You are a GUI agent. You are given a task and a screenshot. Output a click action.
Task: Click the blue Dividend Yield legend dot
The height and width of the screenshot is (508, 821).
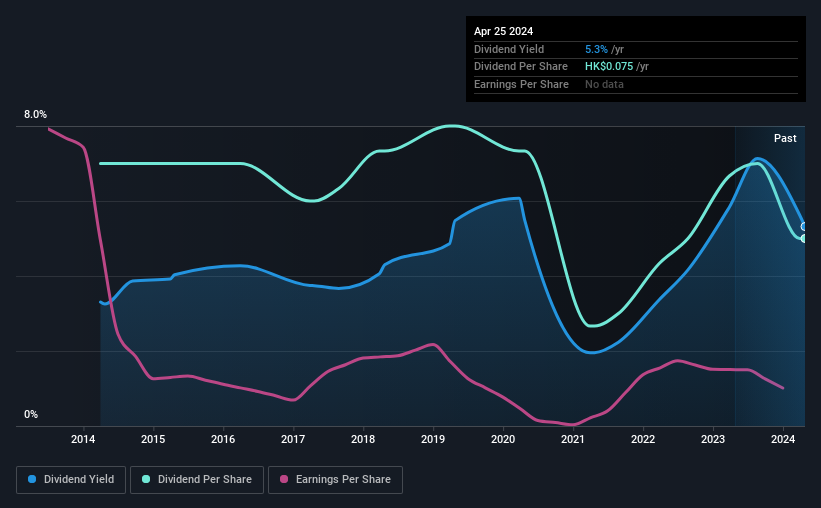click(32, 479)
